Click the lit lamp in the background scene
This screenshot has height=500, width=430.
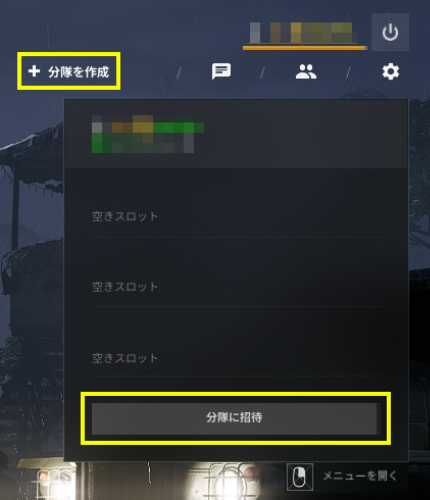tap(230, 482)
